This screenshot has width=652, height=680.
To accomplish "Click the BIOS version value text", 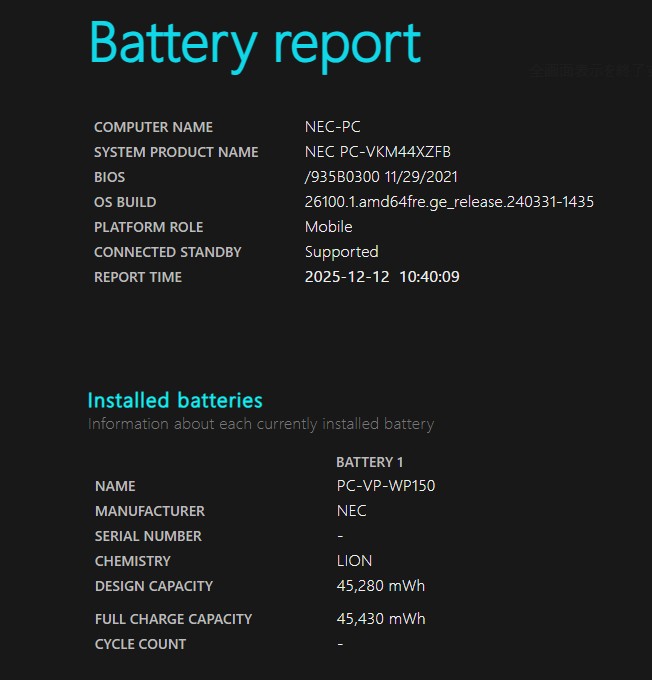I will [x=381, y=177].
